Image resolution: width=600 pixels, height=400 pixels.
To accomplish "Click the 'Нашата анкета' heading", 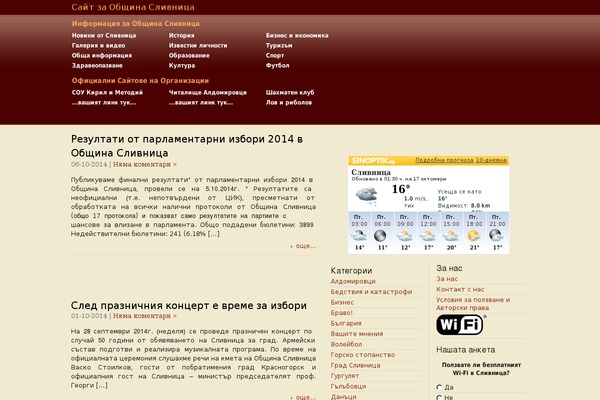I will tap(465, 350).
